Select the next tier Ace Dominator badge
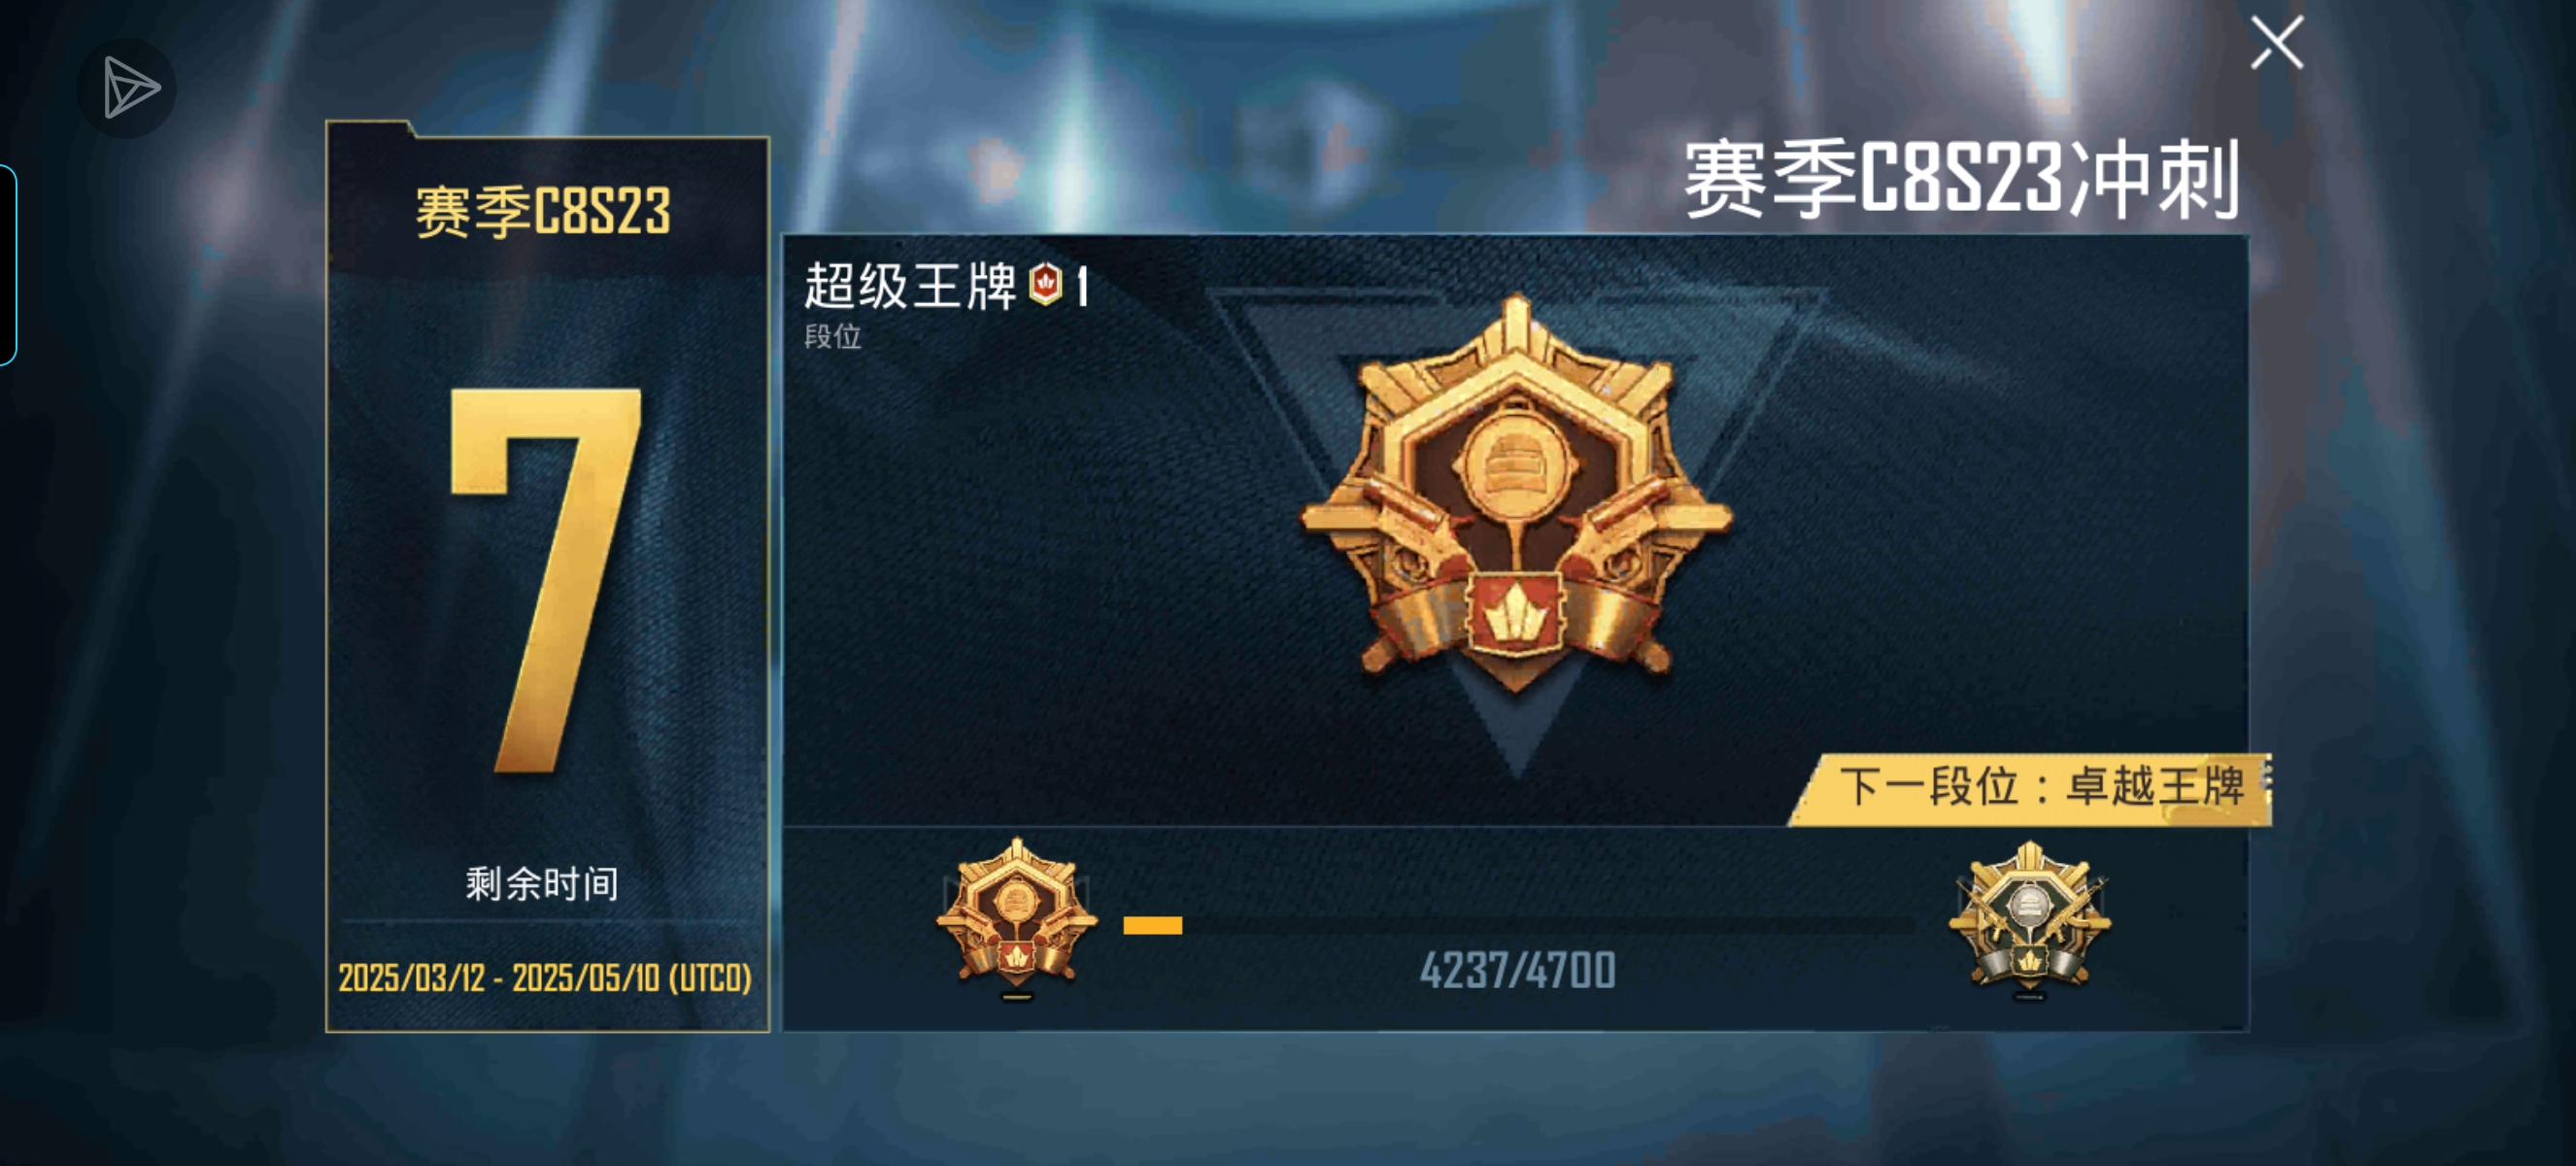Screen dimensions: 2576x1166 click(x=2030, y=916)
